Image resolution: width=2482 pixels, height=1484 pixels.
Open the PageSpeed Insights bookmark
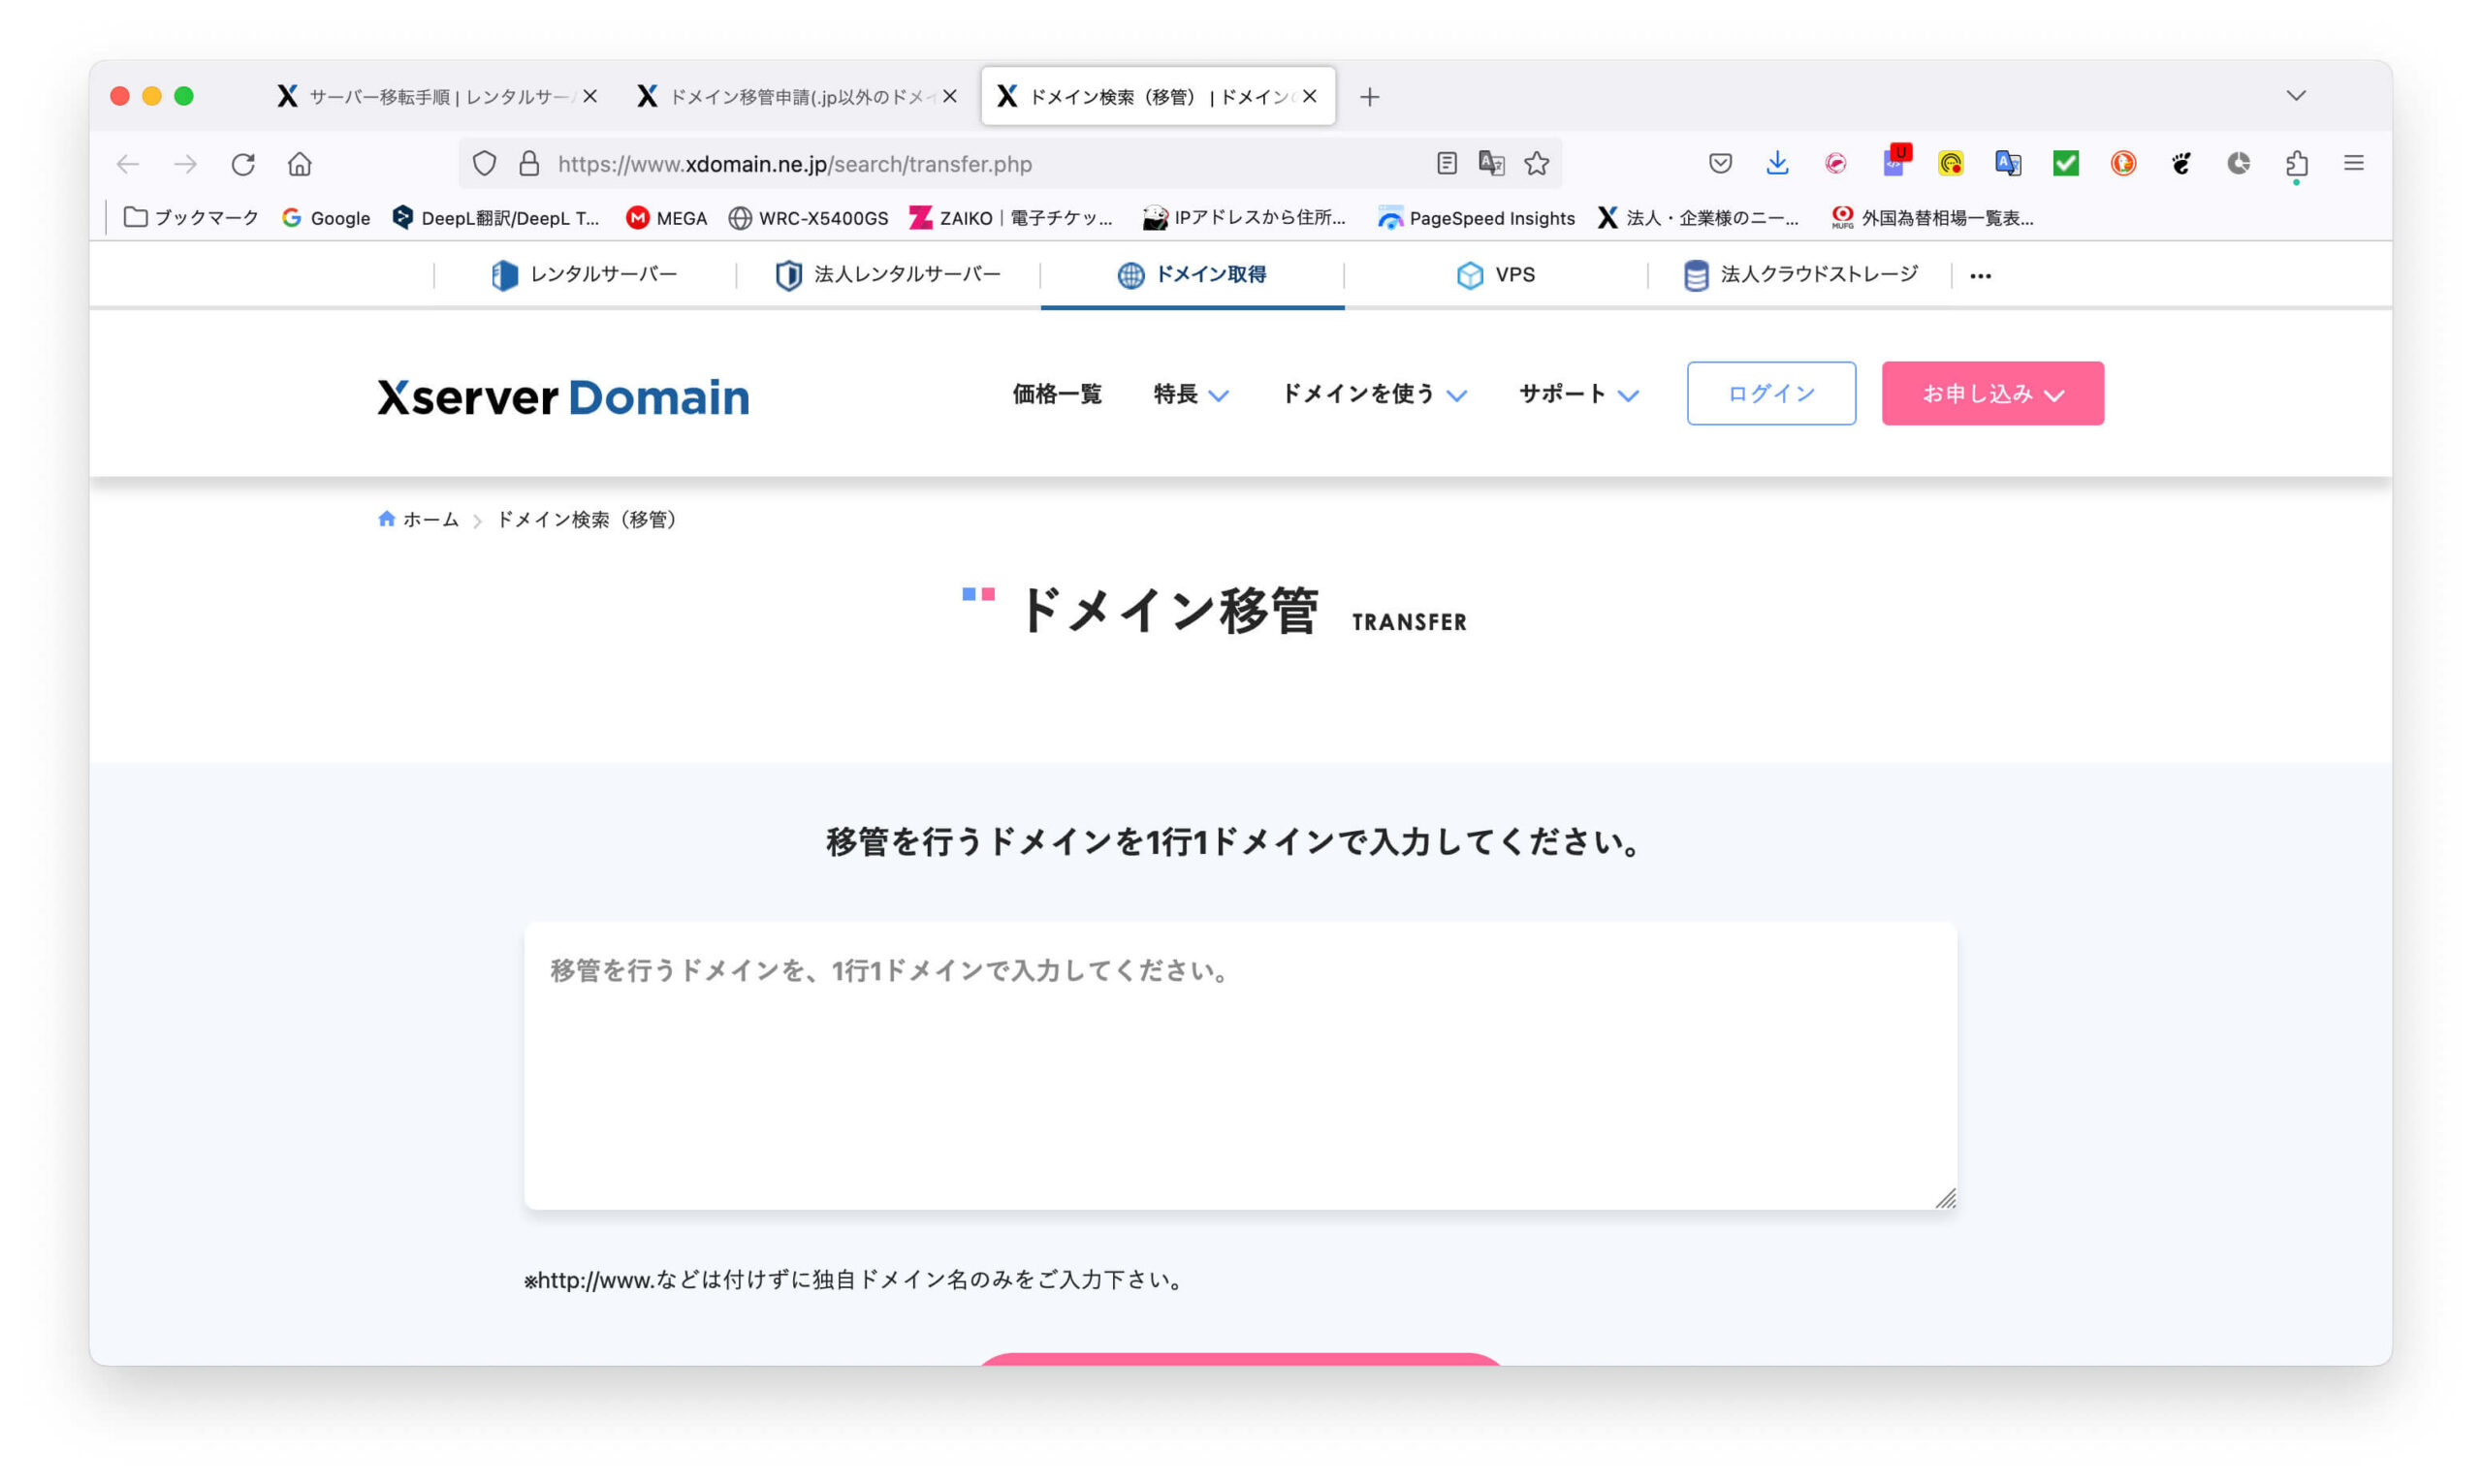[x=1476, y=217]
